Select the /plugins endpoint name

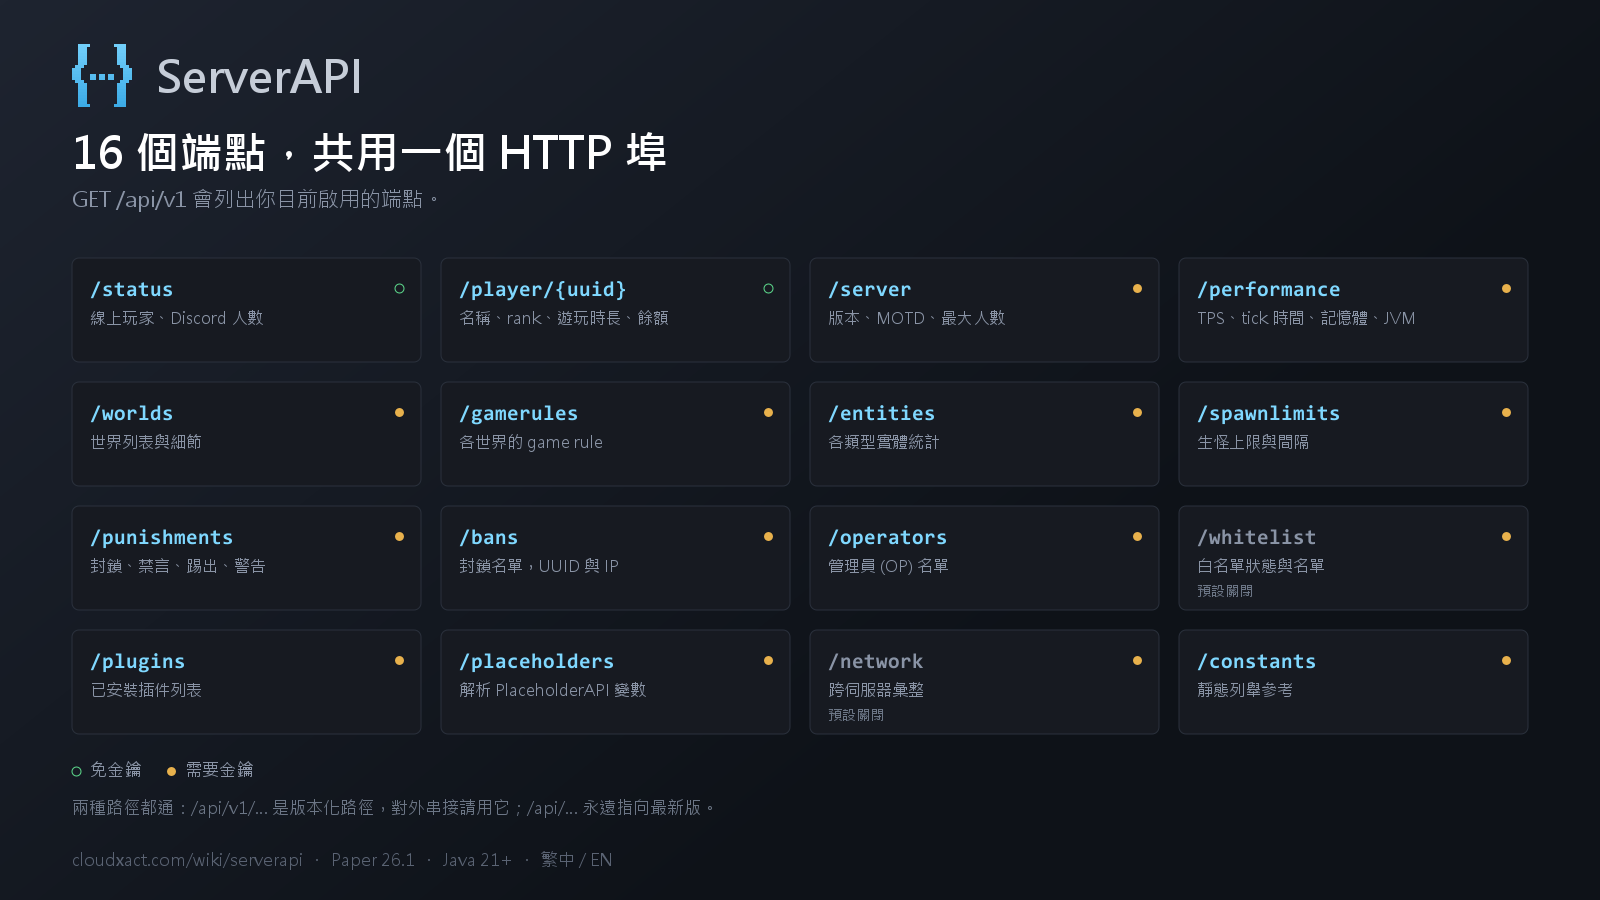[137, 661]
